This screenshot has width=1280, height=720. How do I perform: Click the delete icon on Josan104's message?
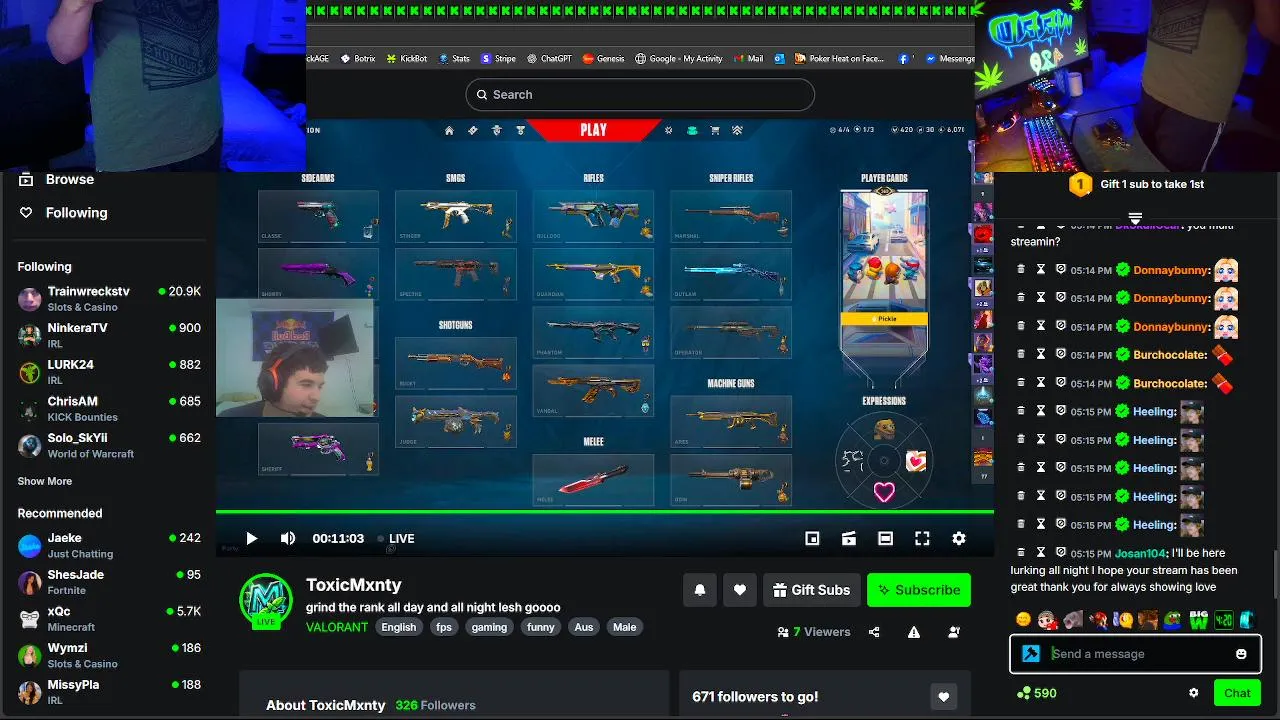(1021, 552)
